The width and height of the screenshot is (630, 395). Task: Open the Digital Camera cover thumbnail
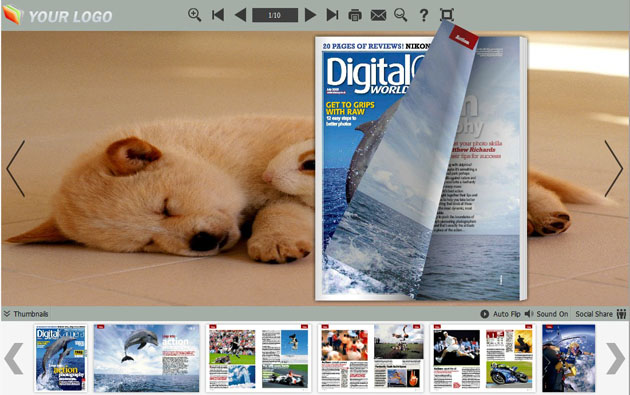(x=61, y=358)
